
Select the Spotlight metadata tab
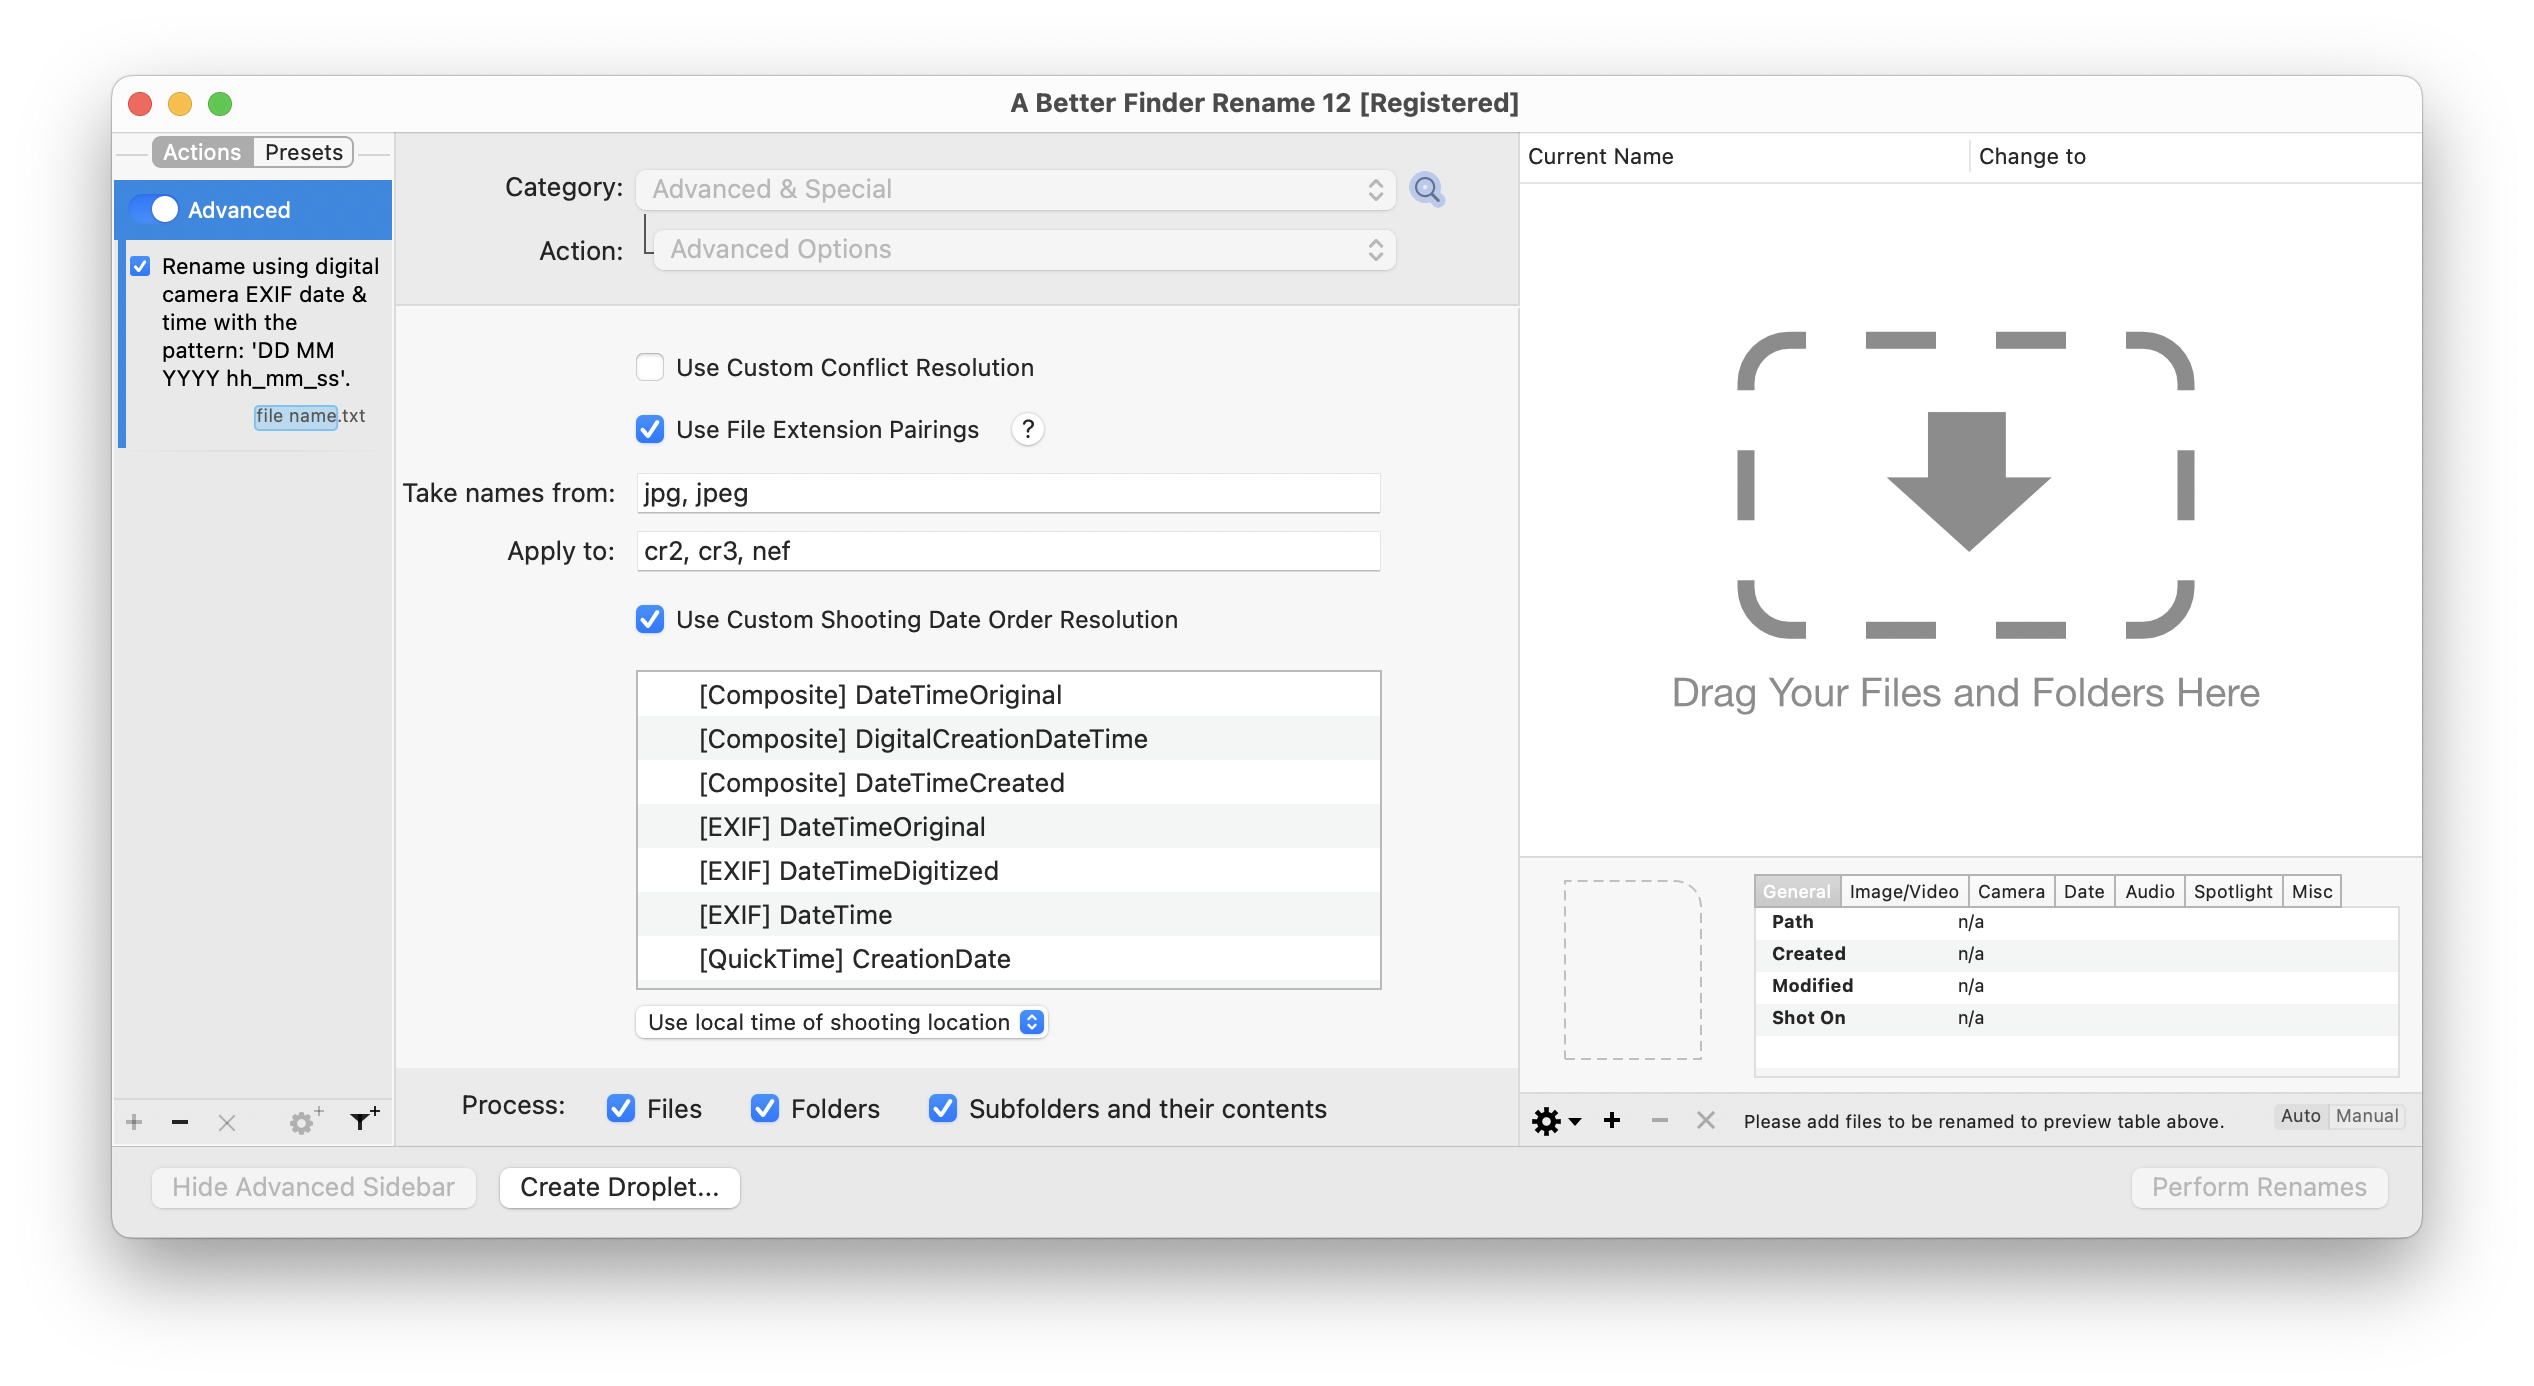pos(2233,891)
